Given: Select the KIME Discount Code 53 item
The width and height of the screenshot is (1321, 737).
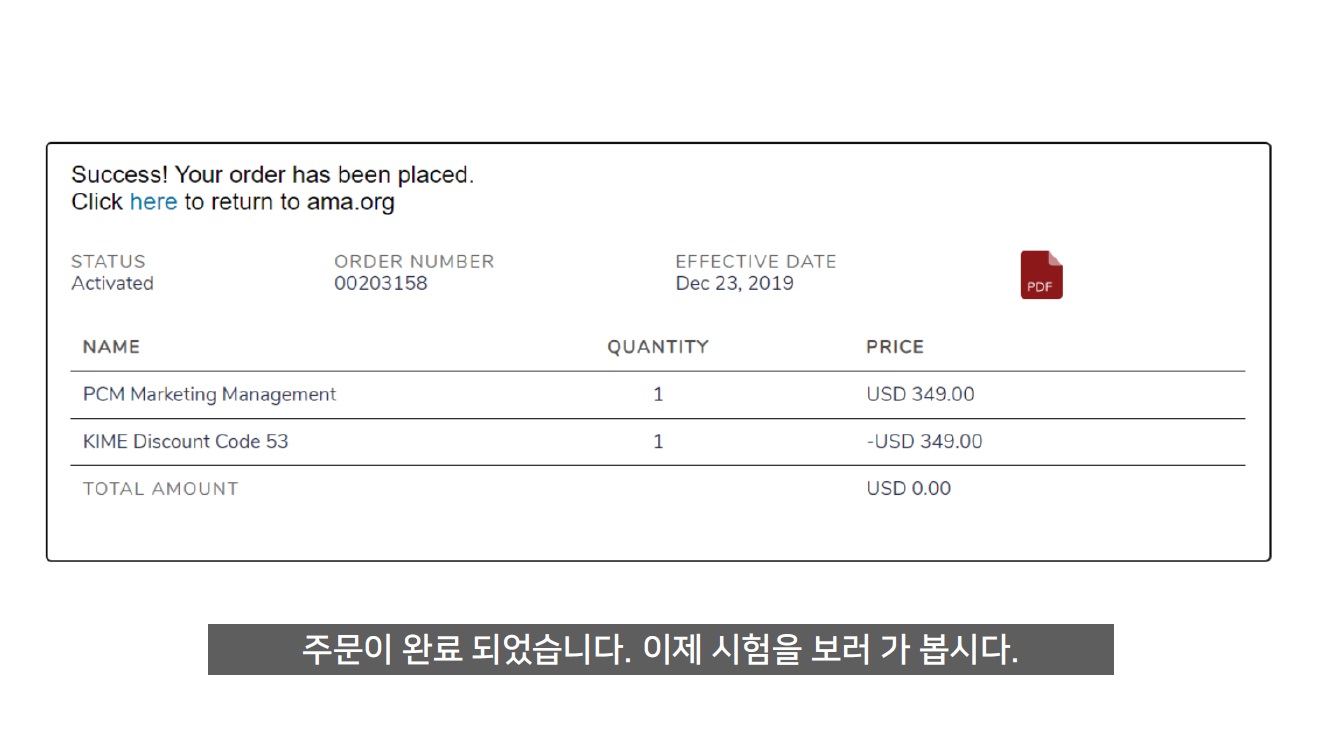Looking at the screenshot, I should pyautogui.click(x=186, y=441).
